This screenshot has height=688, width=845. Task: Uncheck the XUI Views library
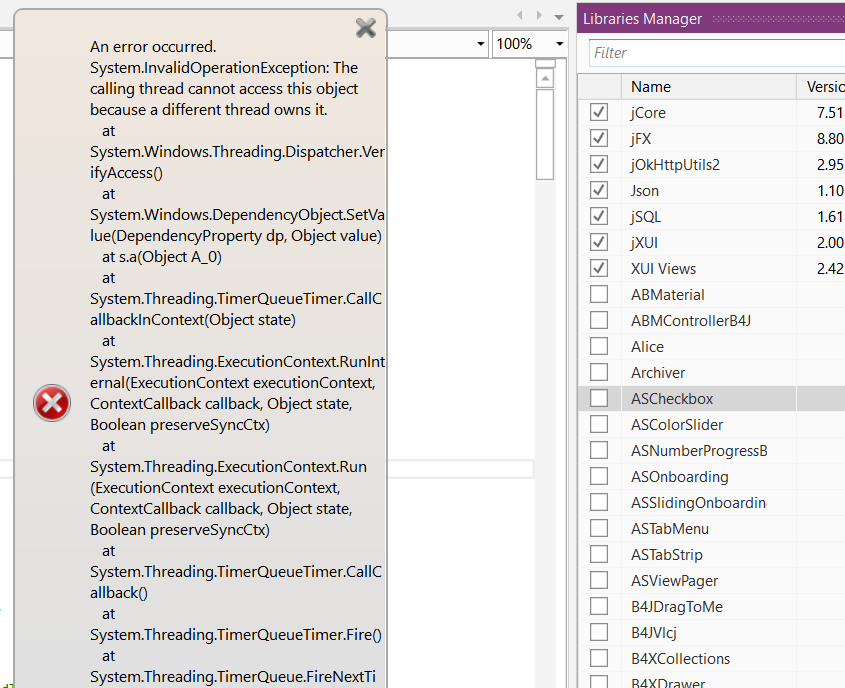(599, 268)
